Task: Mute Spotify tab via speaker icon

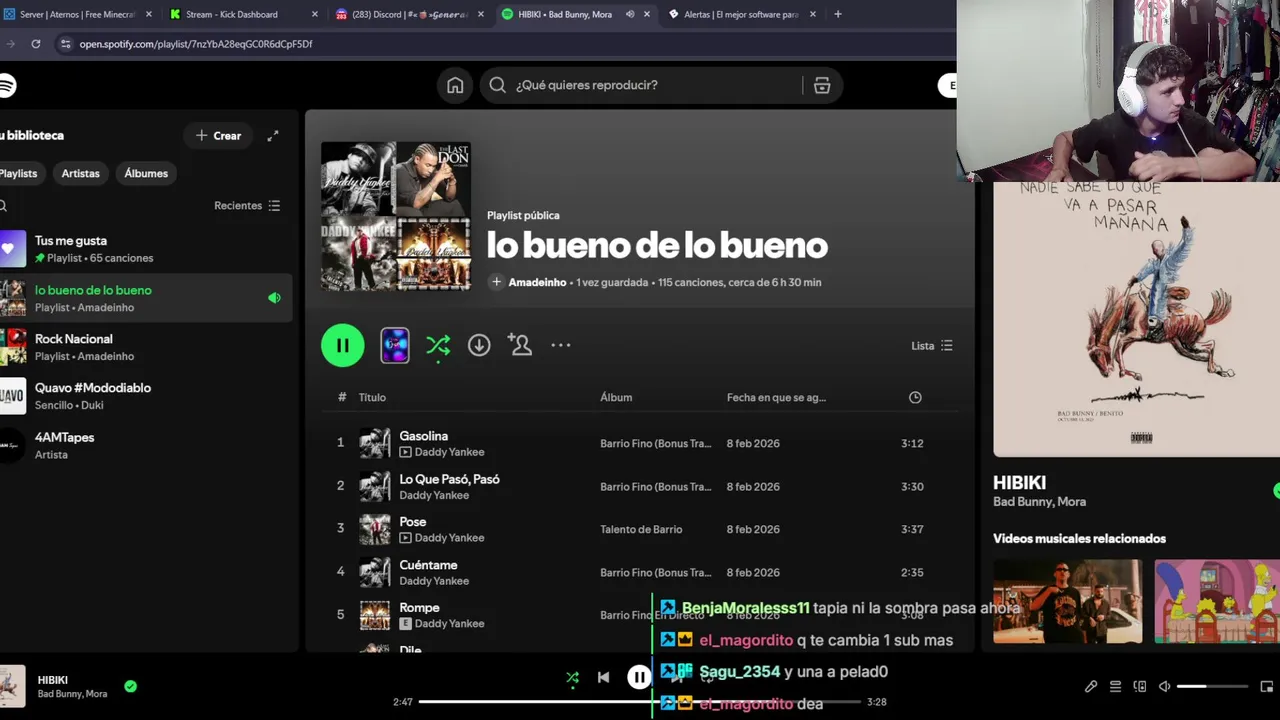Action: (x=630, y=15)
